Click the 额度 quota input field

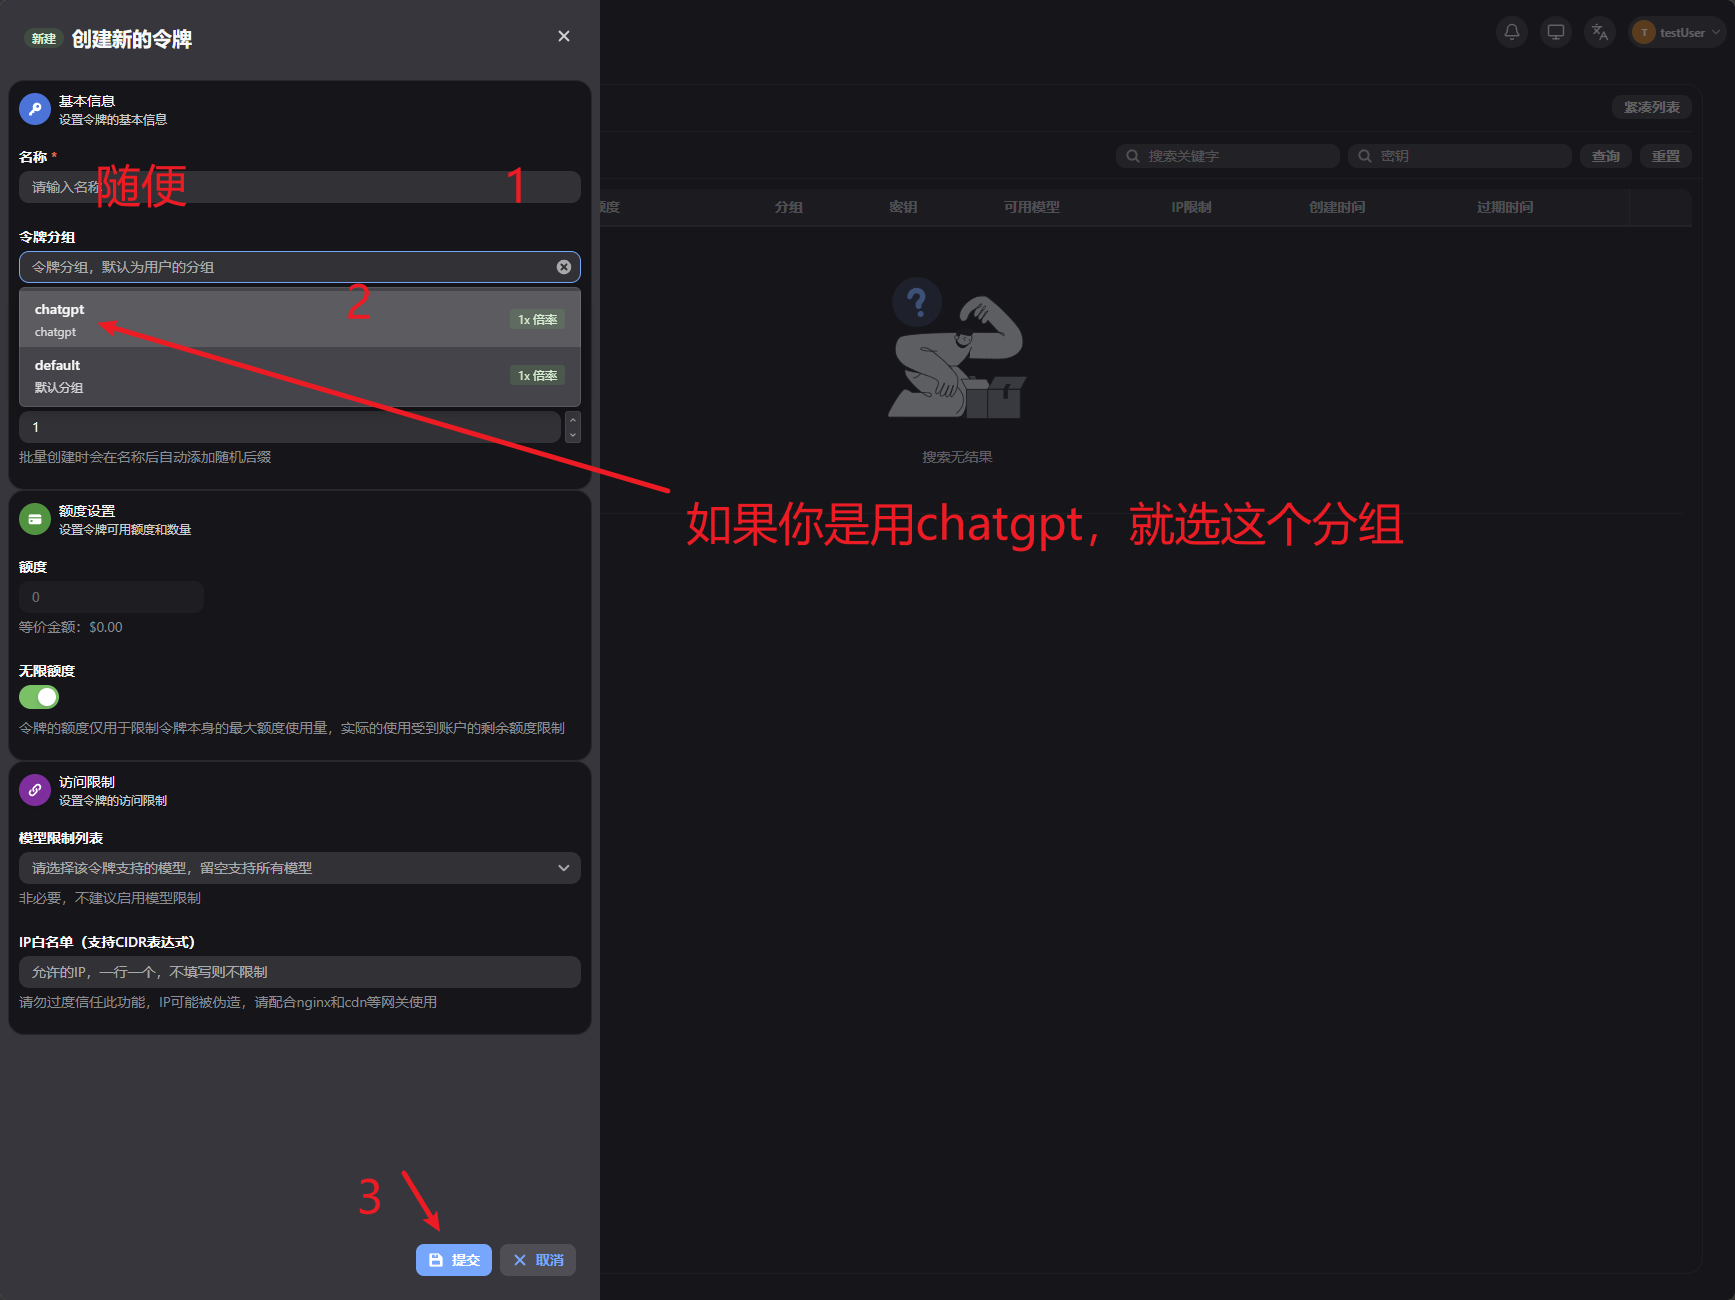pyautogui.click(x=111, y=597)
